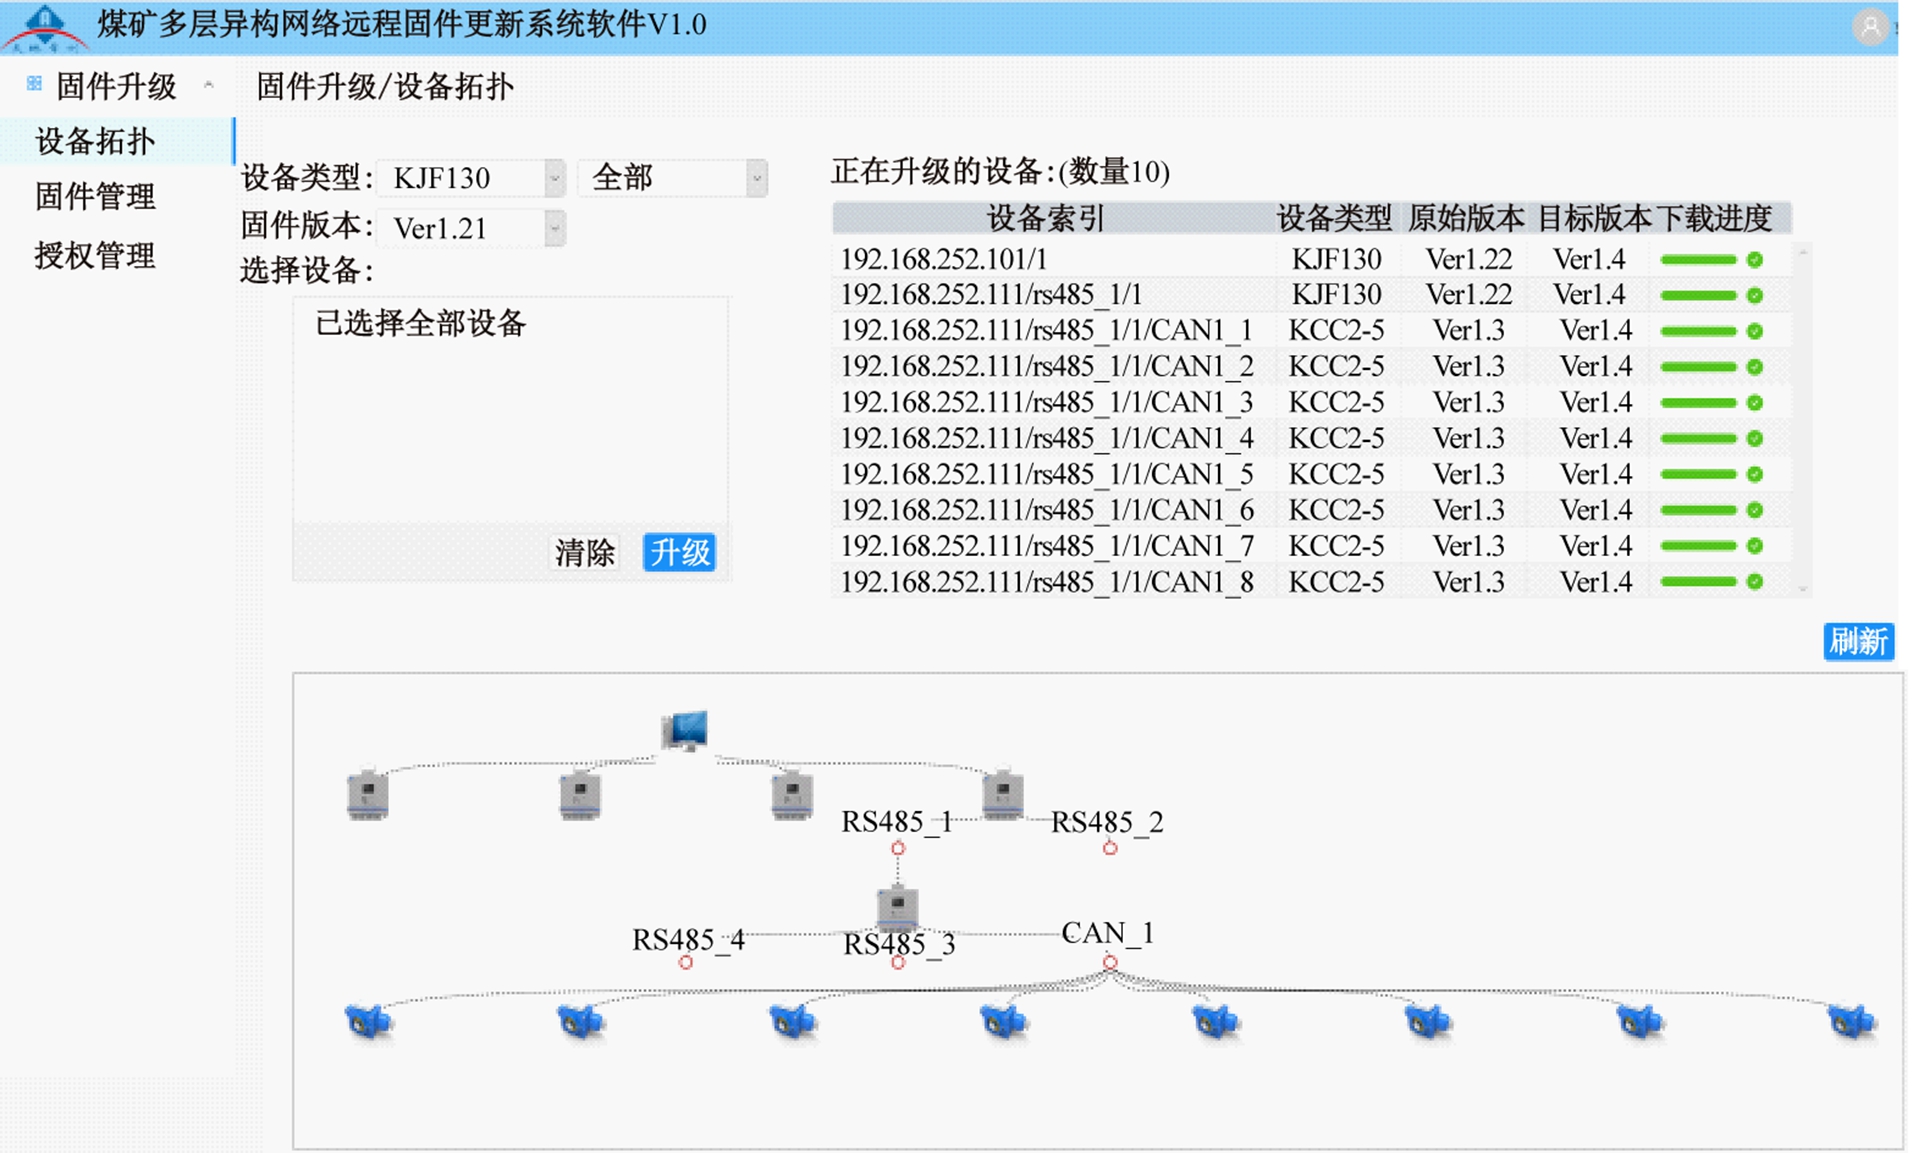The width and height of the screenshot is (1913, 1153).
Task: Click progress bar for 192.168.252.101/1 row
Action: click(1698, 260)
